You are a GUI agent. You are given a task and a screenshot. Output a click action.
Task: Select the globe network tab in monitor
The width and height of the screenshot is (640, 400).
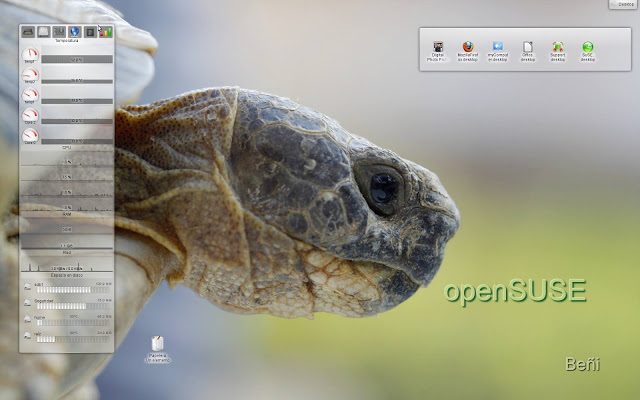click(75, 32)
